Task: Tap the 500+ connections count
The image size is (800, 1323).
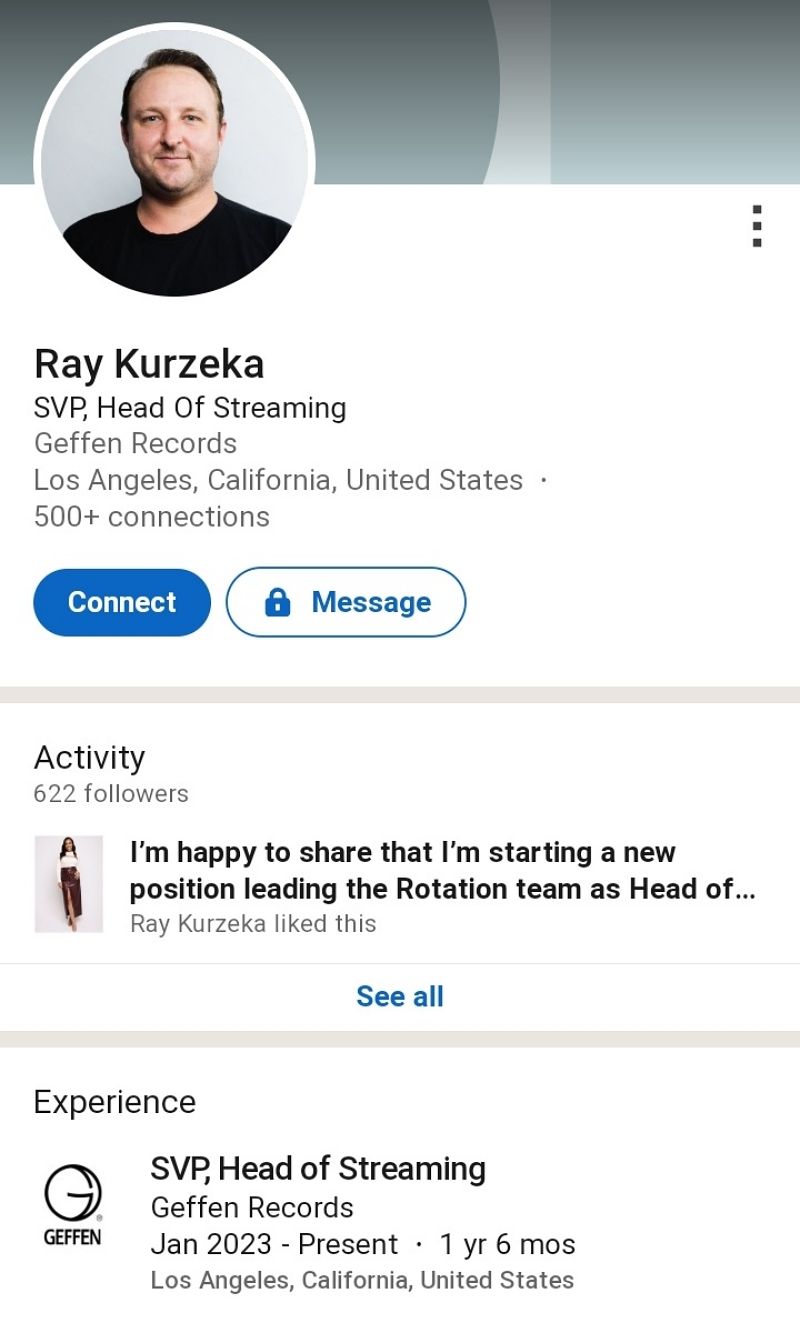Action: [x=151, y=517]
